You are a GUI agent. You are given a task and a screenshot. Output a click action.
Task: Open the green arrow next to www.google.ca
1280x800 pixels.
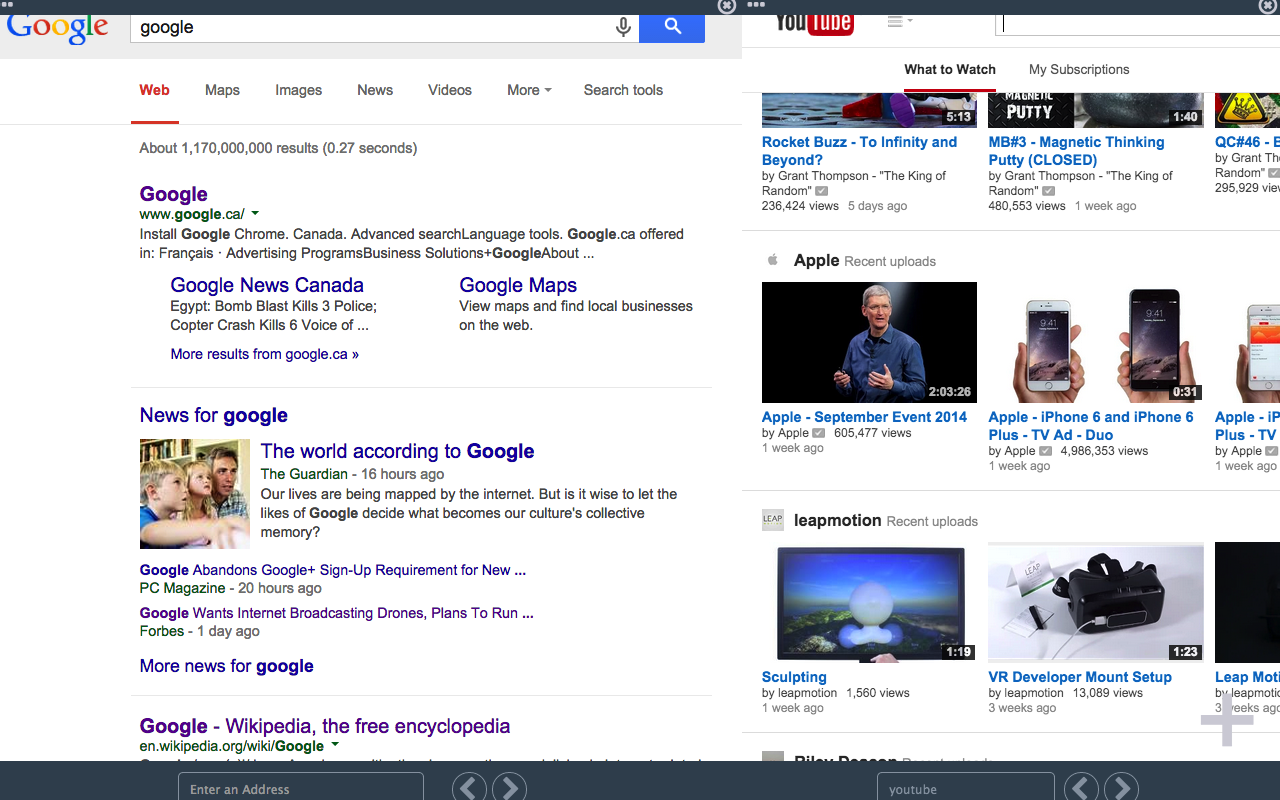click(x=255, y=213)
